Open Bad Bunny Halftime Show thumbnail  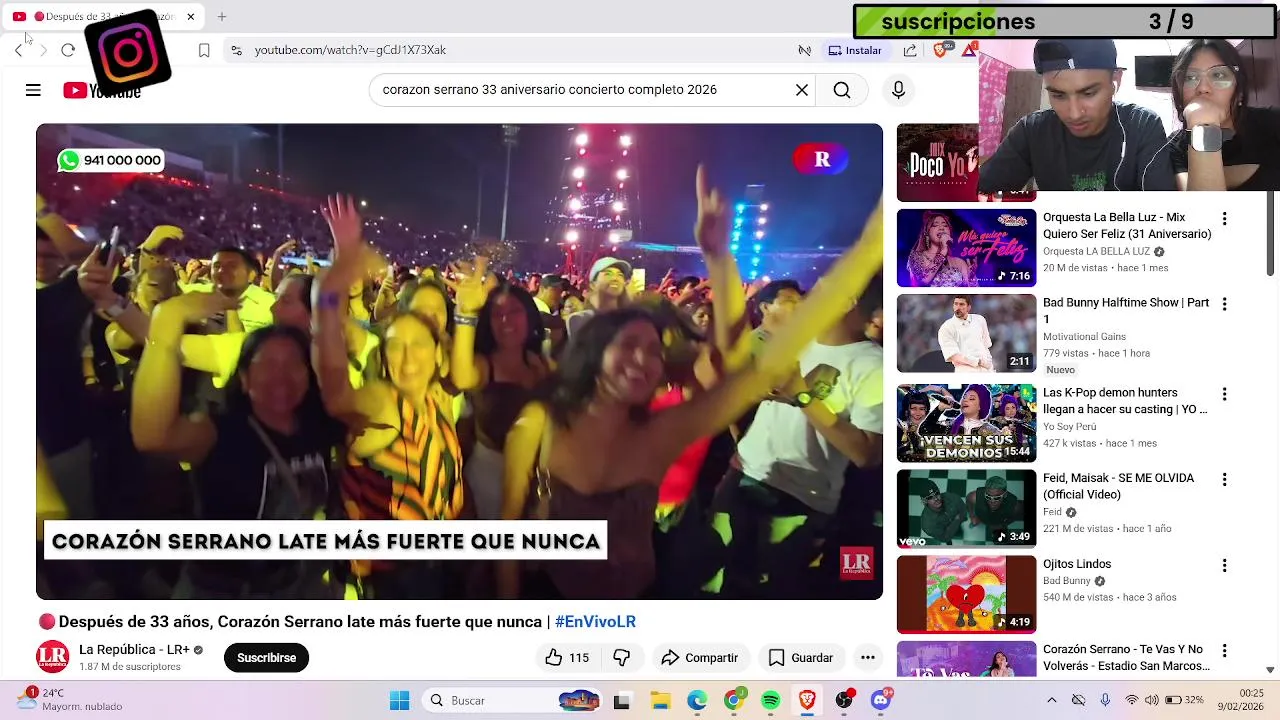[966, 333]
